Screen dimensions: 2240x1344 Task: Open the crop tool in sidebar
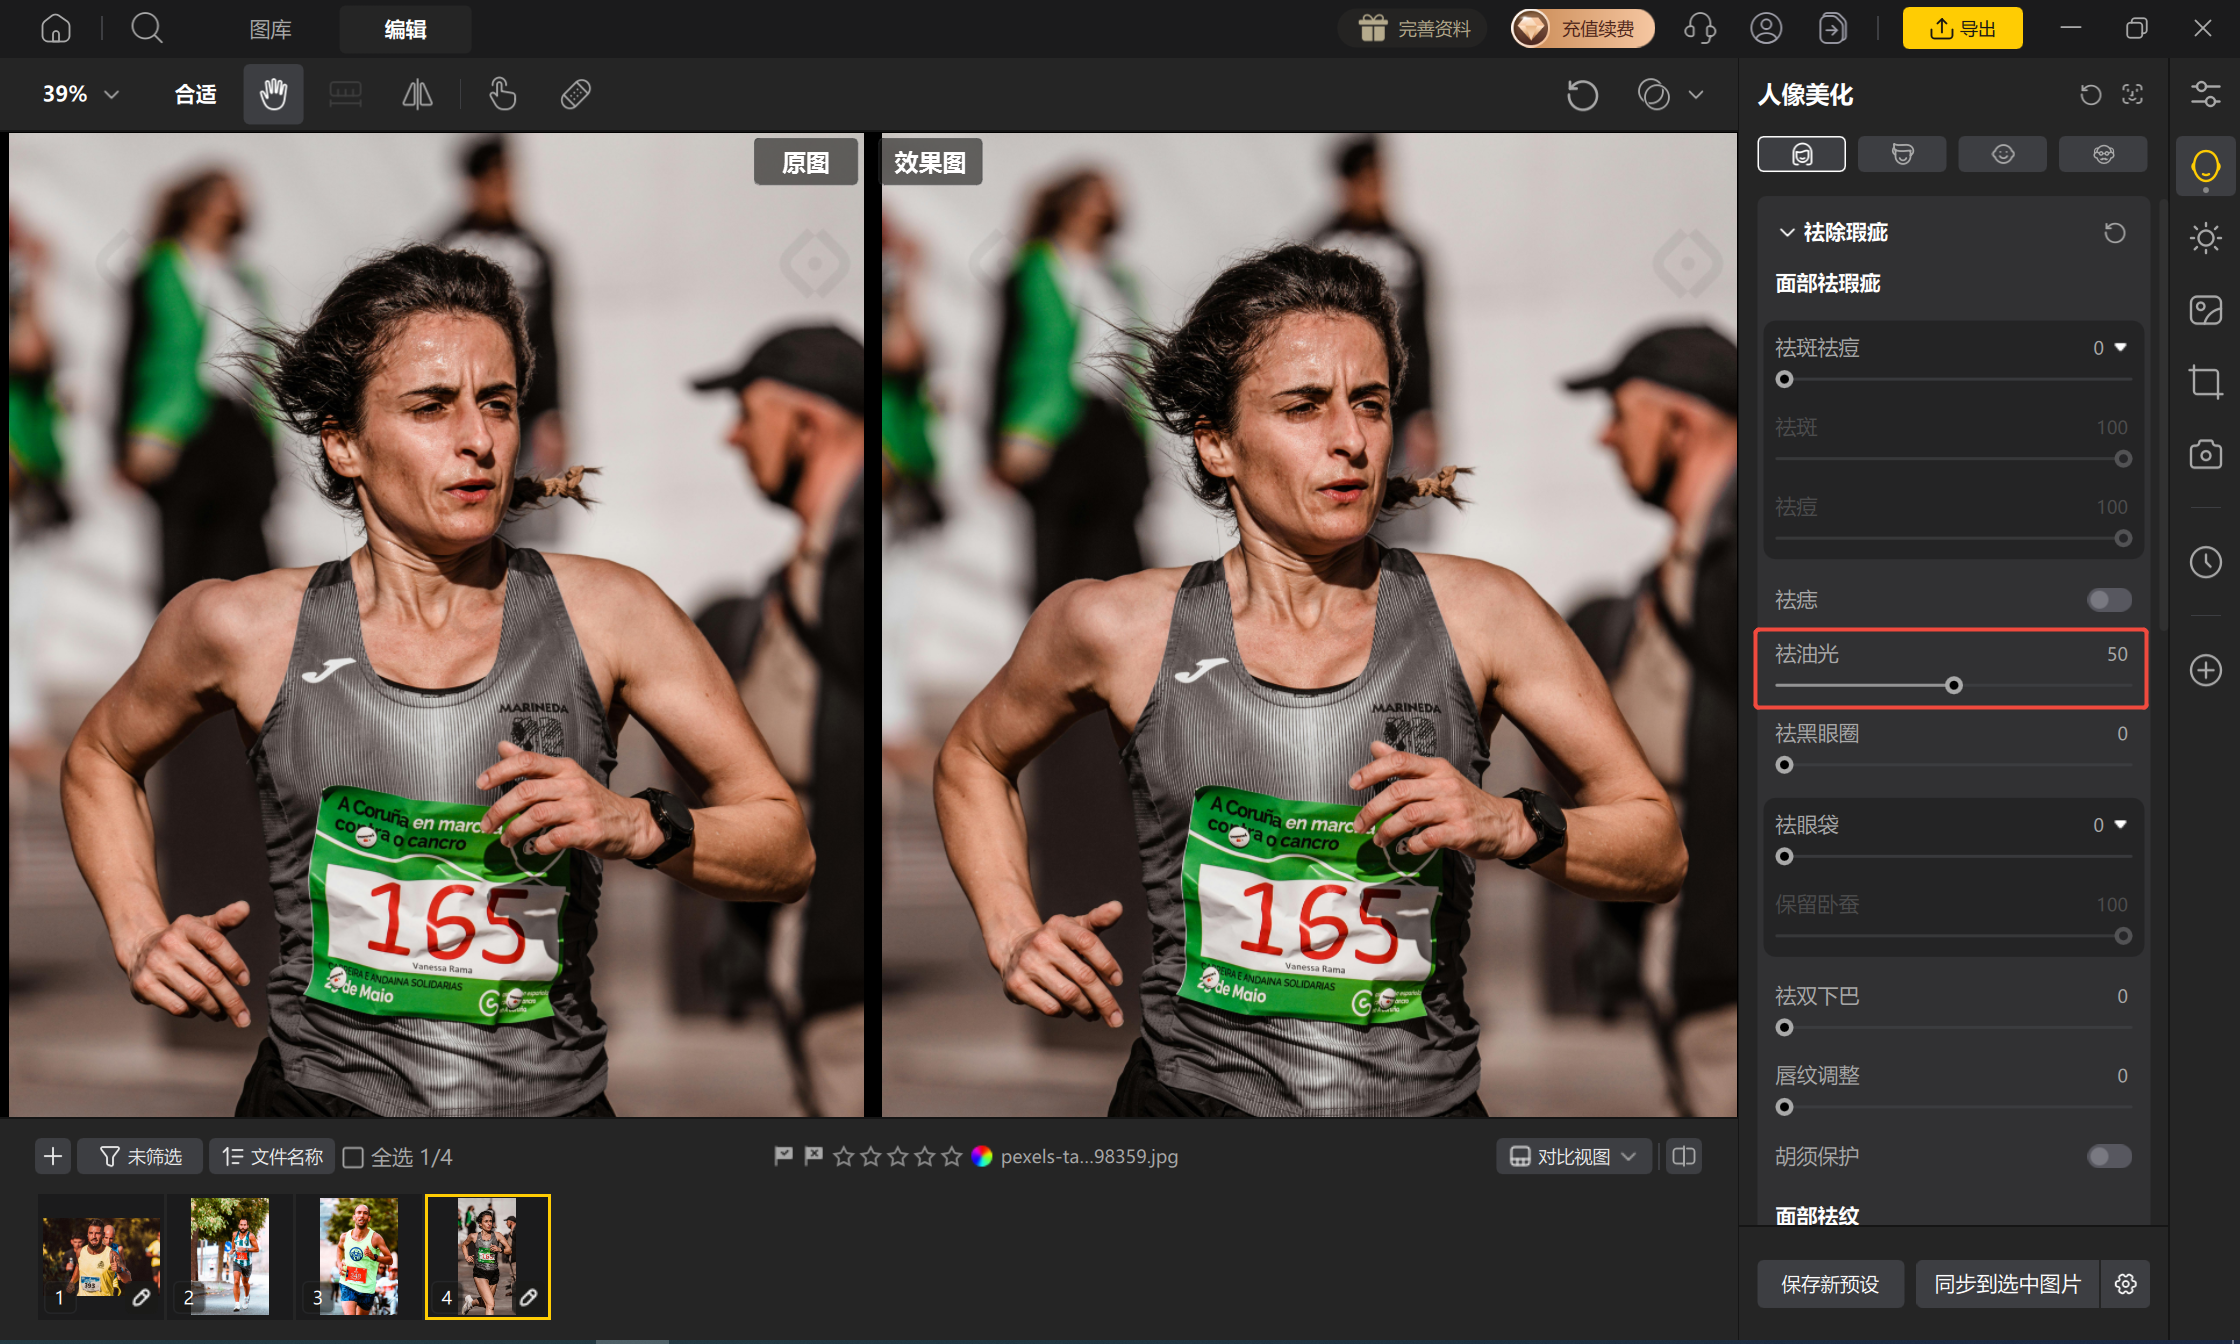coord(2205,382)
